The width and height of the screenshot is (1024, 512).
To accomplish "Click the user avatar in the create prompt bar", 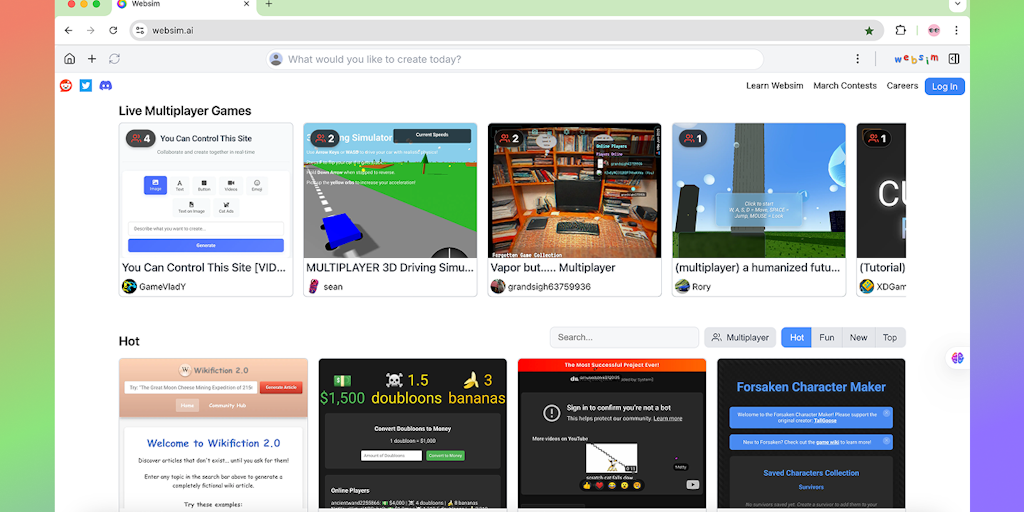I will point(276,59).
